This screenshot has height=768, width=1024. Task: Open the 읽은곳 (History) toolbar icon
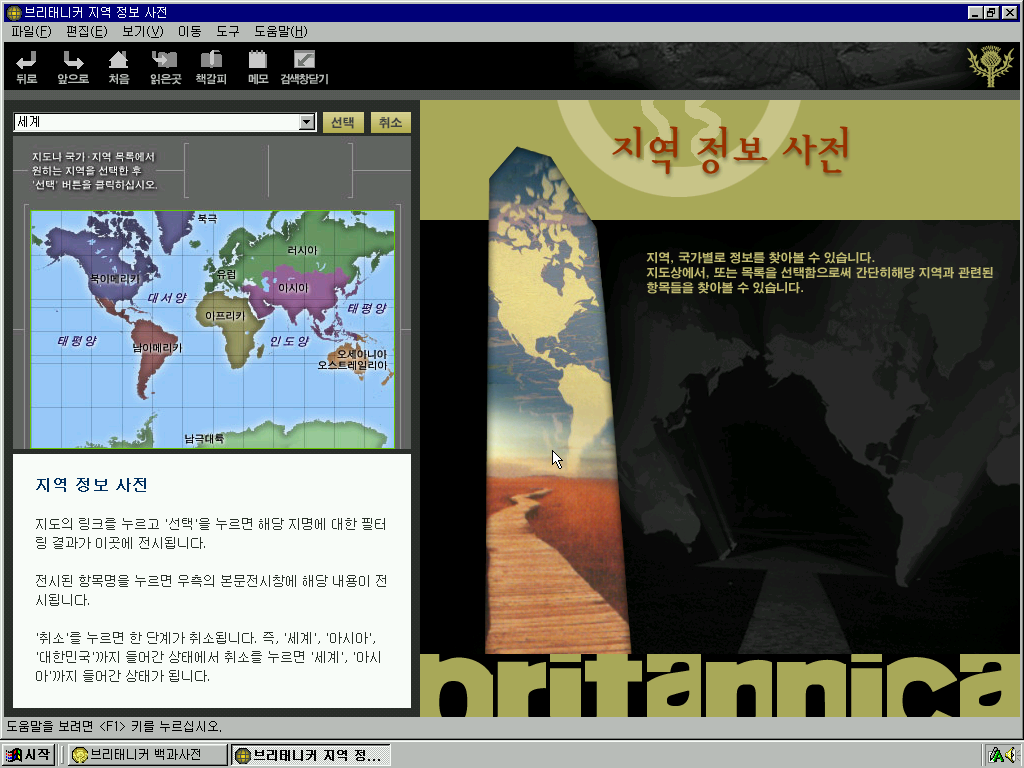click(x=165, y=67)
